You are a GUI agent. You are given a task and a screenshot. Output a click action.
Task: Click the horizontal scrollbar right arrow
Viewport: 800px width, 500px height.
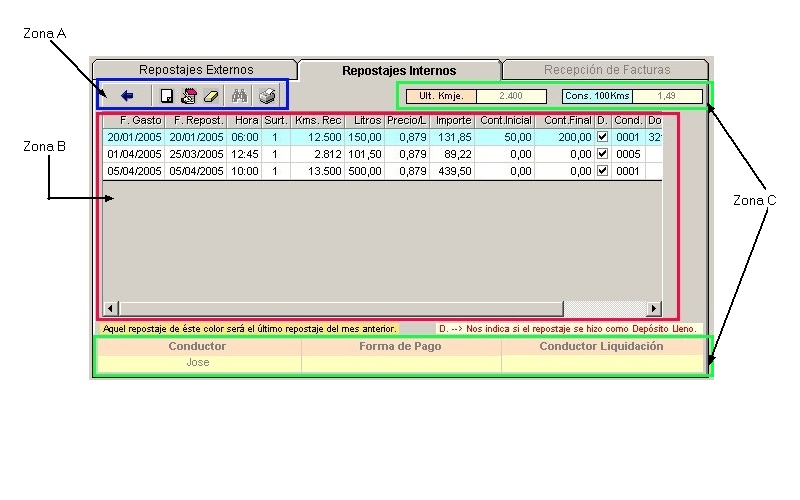click(x=654, y=308)
